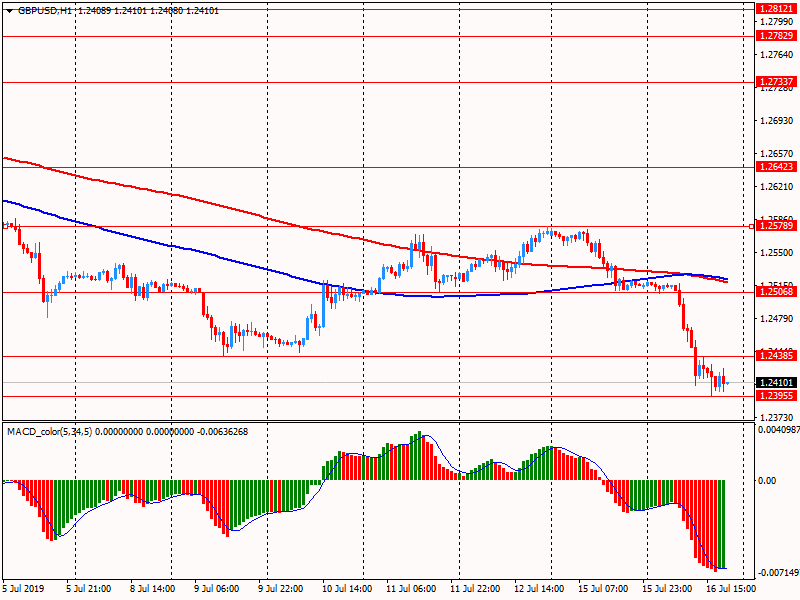The height and width of the screenshot is (600, 800).
Task: Click the 1.25500 price scale value
Action: [x=777, y=253]
